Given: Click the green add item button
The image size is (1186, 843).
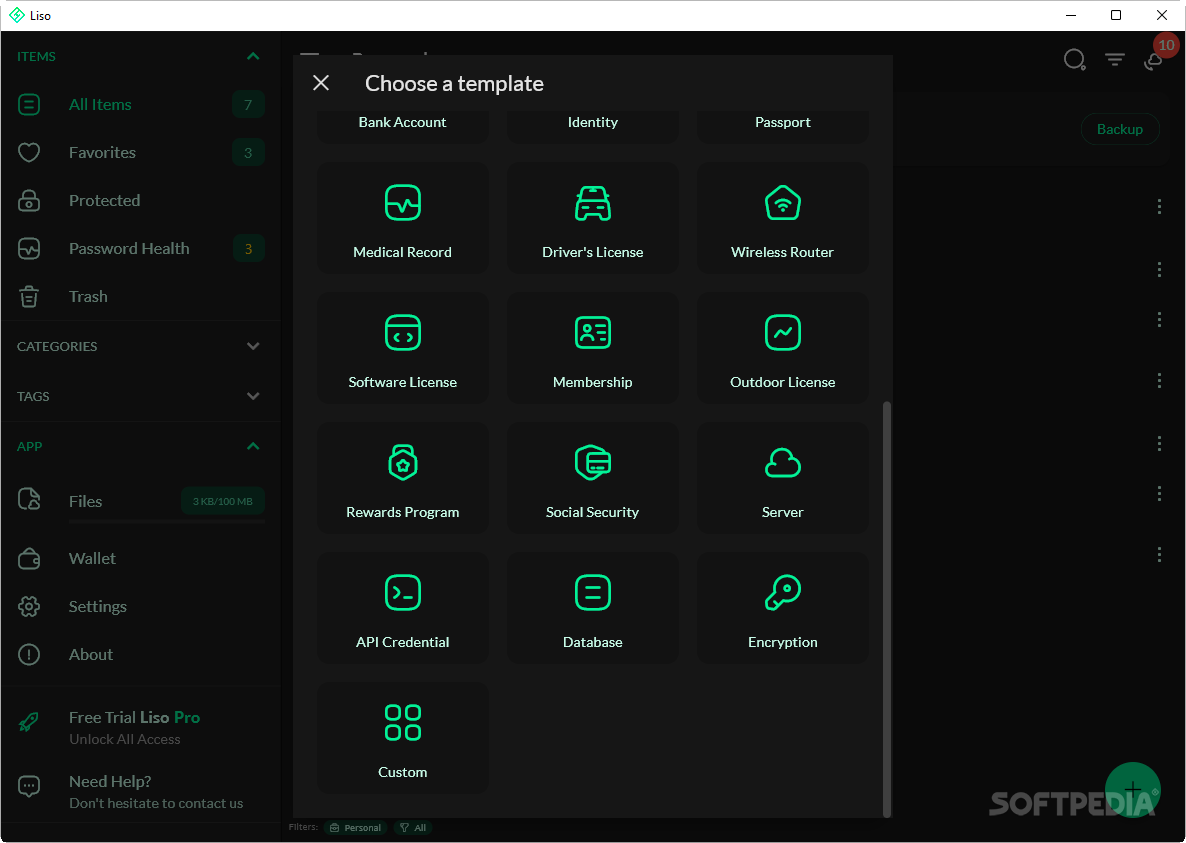Looking at the screenshot, I should click(1132, 790).
